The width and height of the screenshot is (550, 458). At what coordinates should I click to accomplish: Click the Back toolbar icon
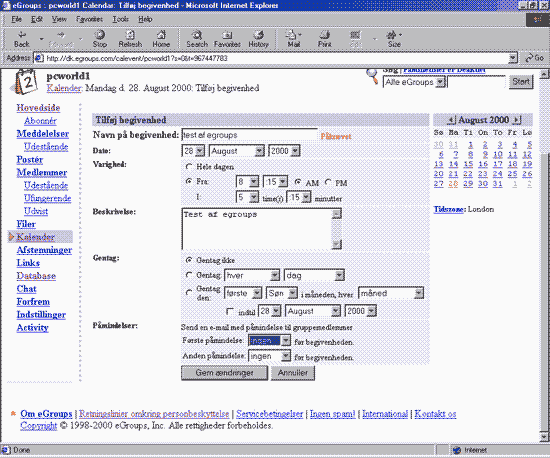click(x=22, y=39)
